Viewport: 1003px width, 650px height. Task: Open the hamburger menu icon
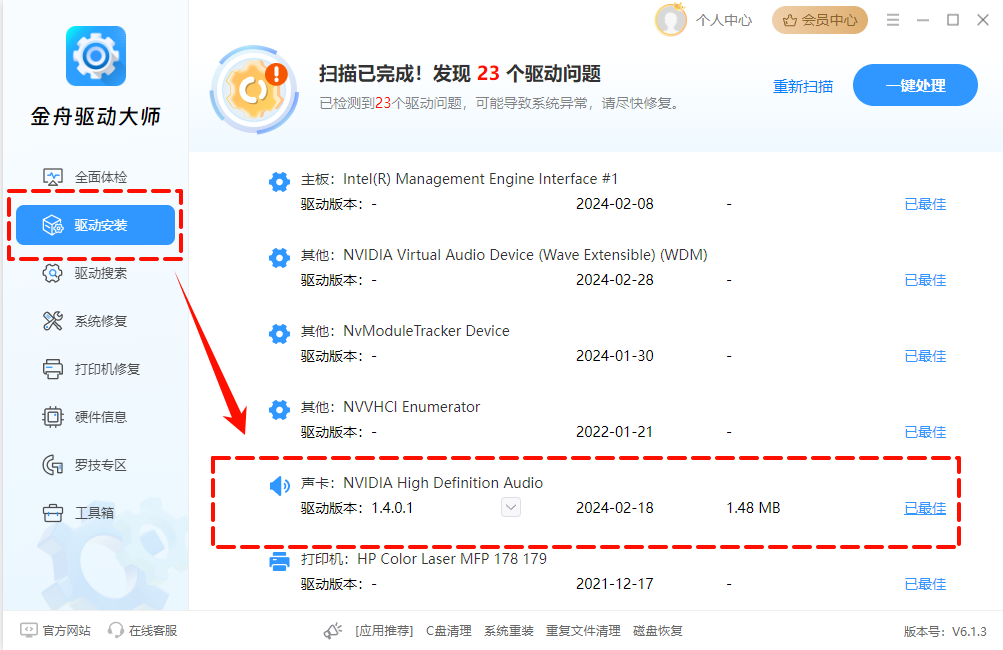pyautogui.click(x=893, y=20)
